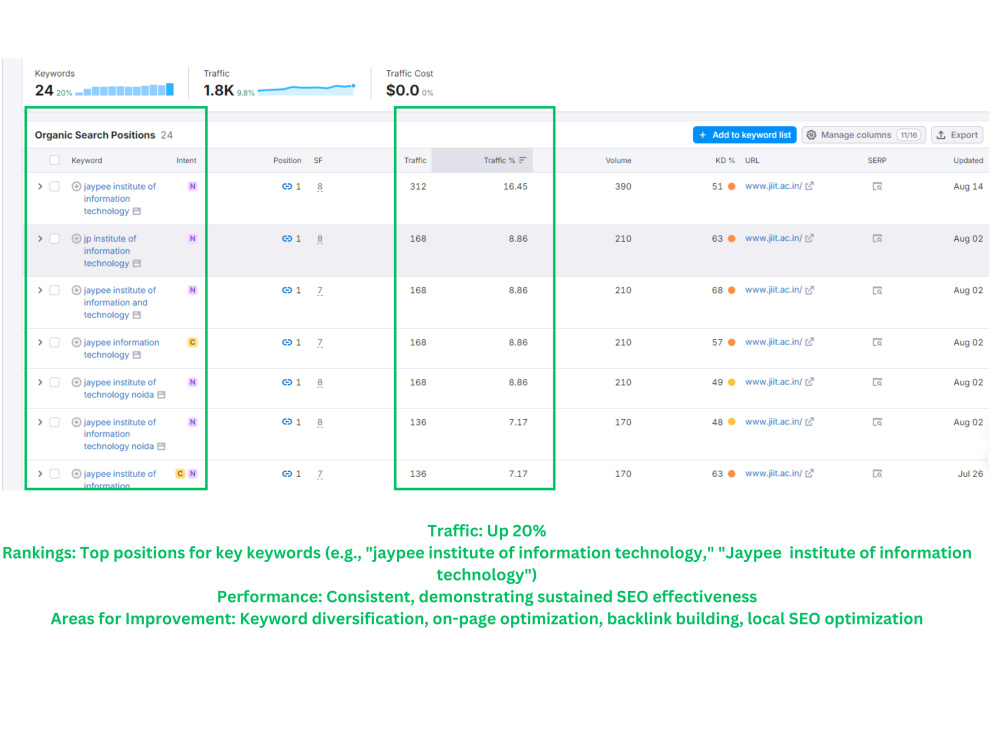1000x750 pixels.
Task: Click the Traffic Cost value $0.0
Action: 402,91
